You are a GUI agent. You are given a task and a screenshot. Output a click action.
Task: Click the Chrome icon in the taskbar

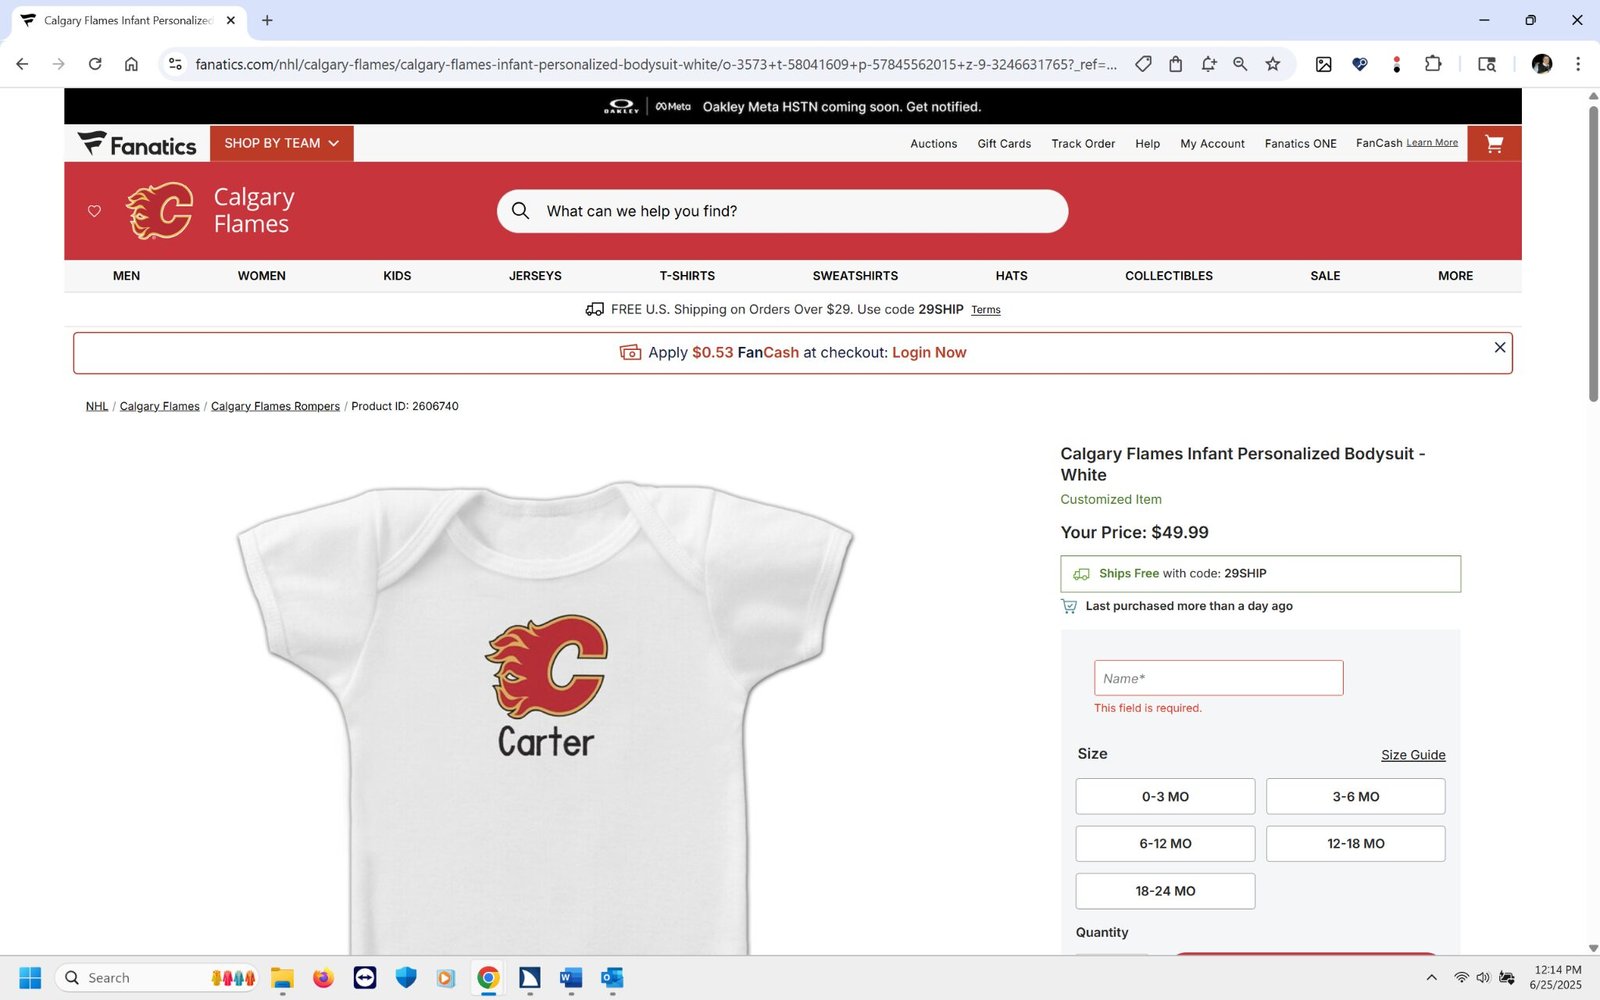click(x=488, y=978)
